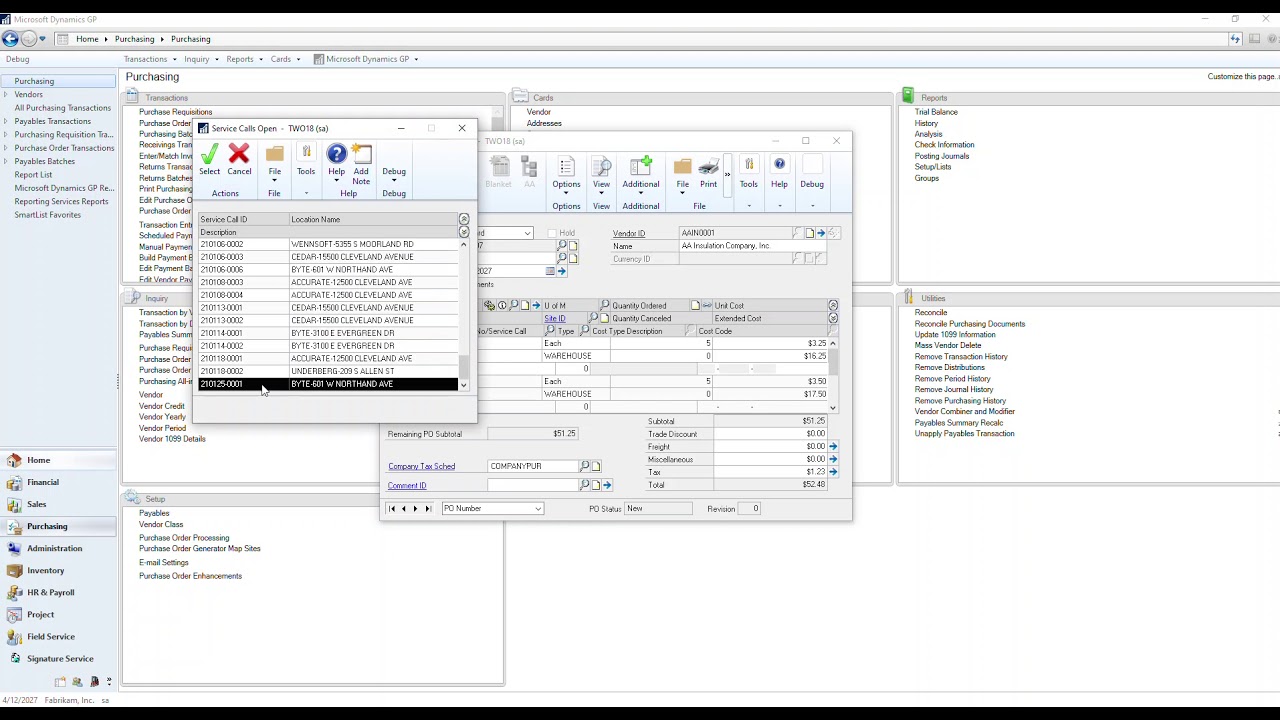Click the Field Service navigation icon
1280x720 pixels.
point(14,636)
